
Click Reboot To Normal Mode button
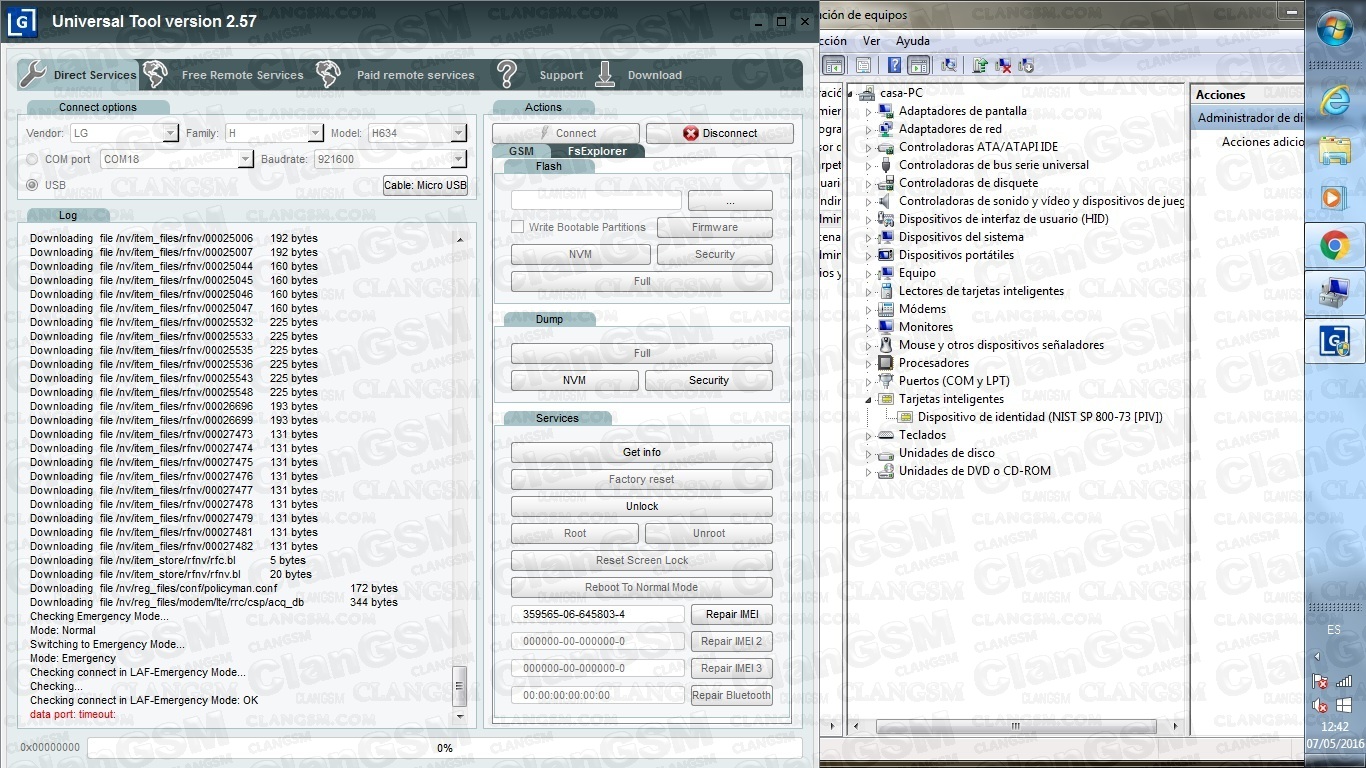coord(642,587)
